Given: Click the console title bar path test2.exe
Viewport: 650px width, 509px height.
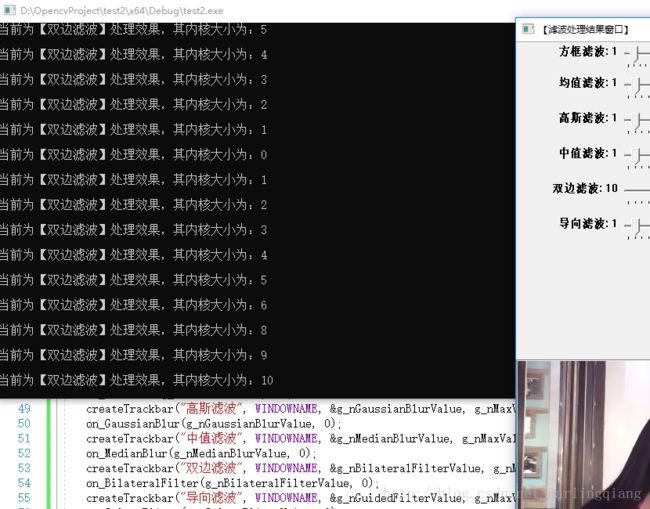Looking at the screenshot, I should point(121,10).
